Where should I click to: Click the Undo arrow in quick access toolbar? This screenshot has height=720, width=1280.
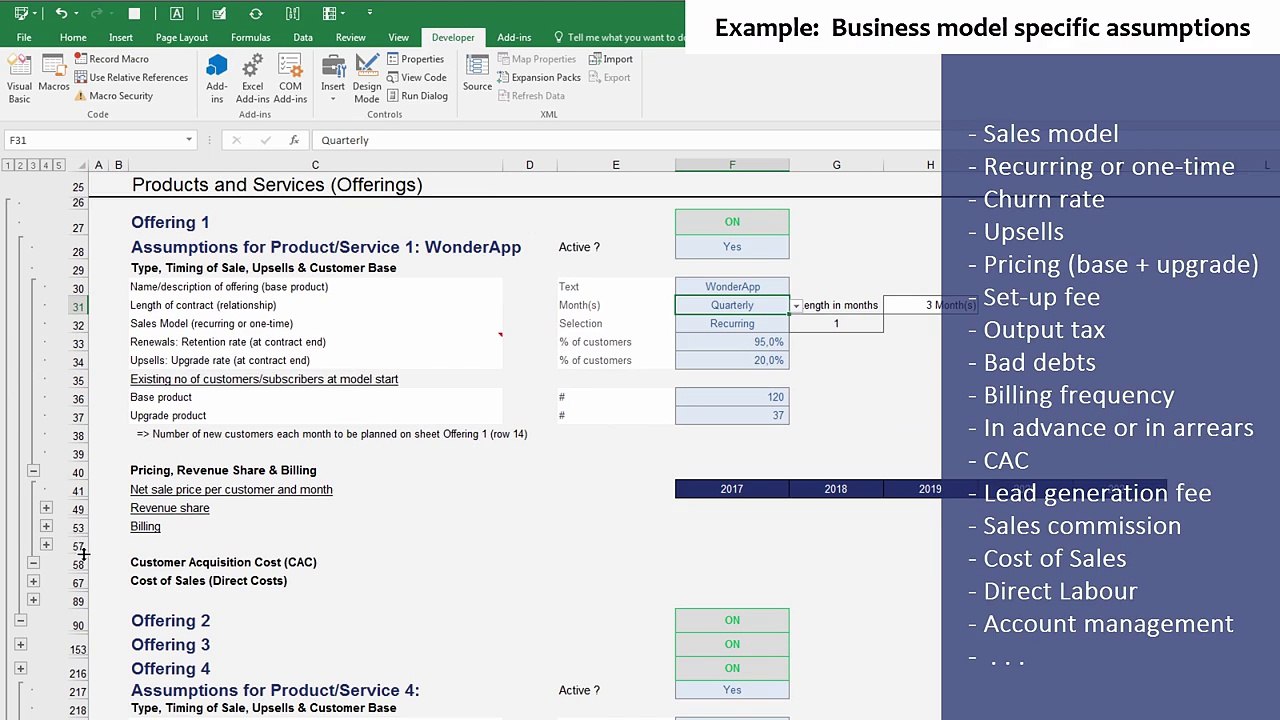pos(61,13)
